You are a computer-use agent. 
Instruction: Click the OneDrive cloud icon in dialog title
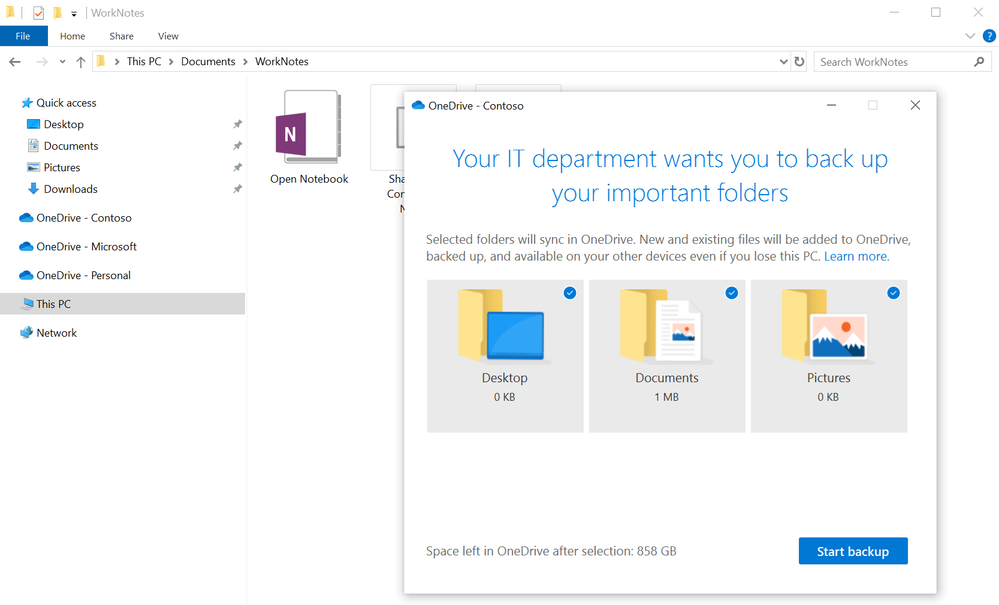tap(418, 105)
